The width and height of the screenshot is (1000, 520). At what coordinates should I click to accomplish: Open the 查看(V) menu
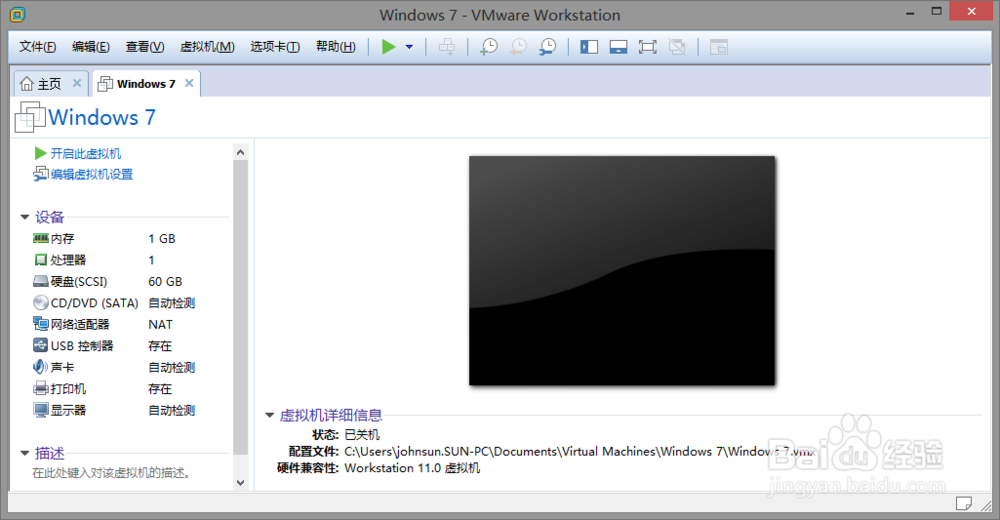(145, 47)
